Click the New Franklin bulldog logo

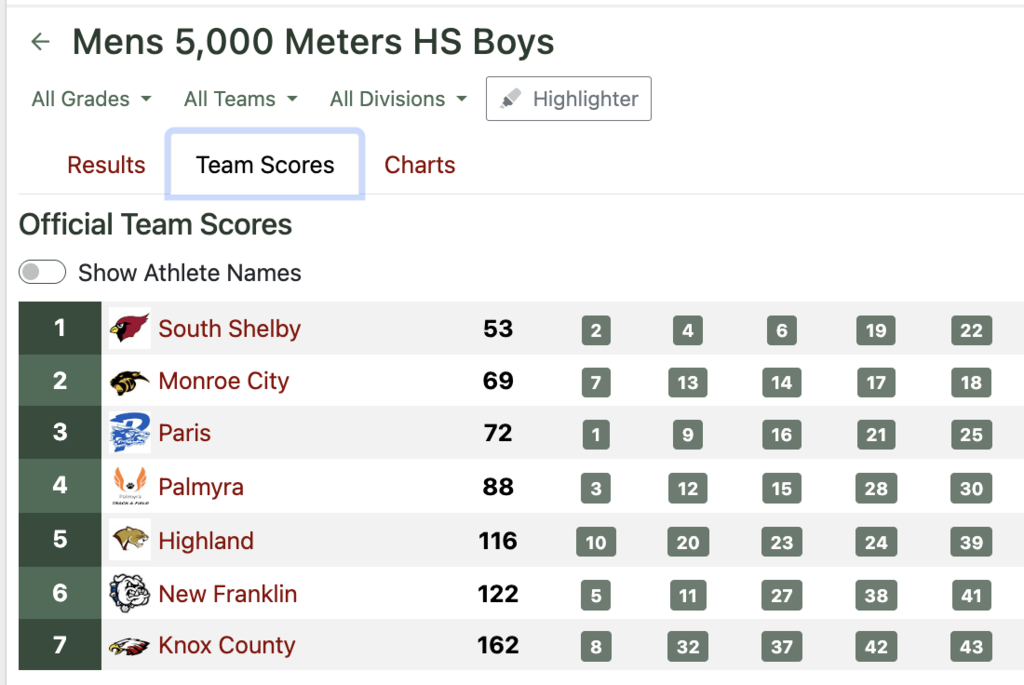pos(130,594)
